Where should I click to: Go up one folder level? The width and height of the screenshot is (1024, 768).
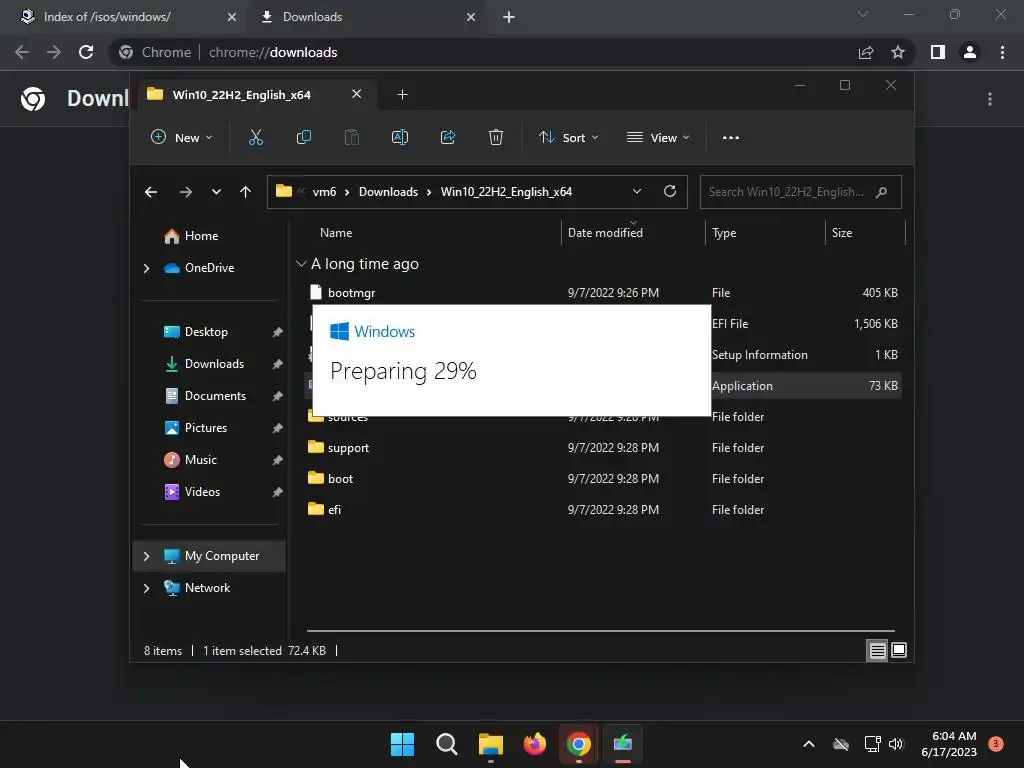tap(246, 192)
